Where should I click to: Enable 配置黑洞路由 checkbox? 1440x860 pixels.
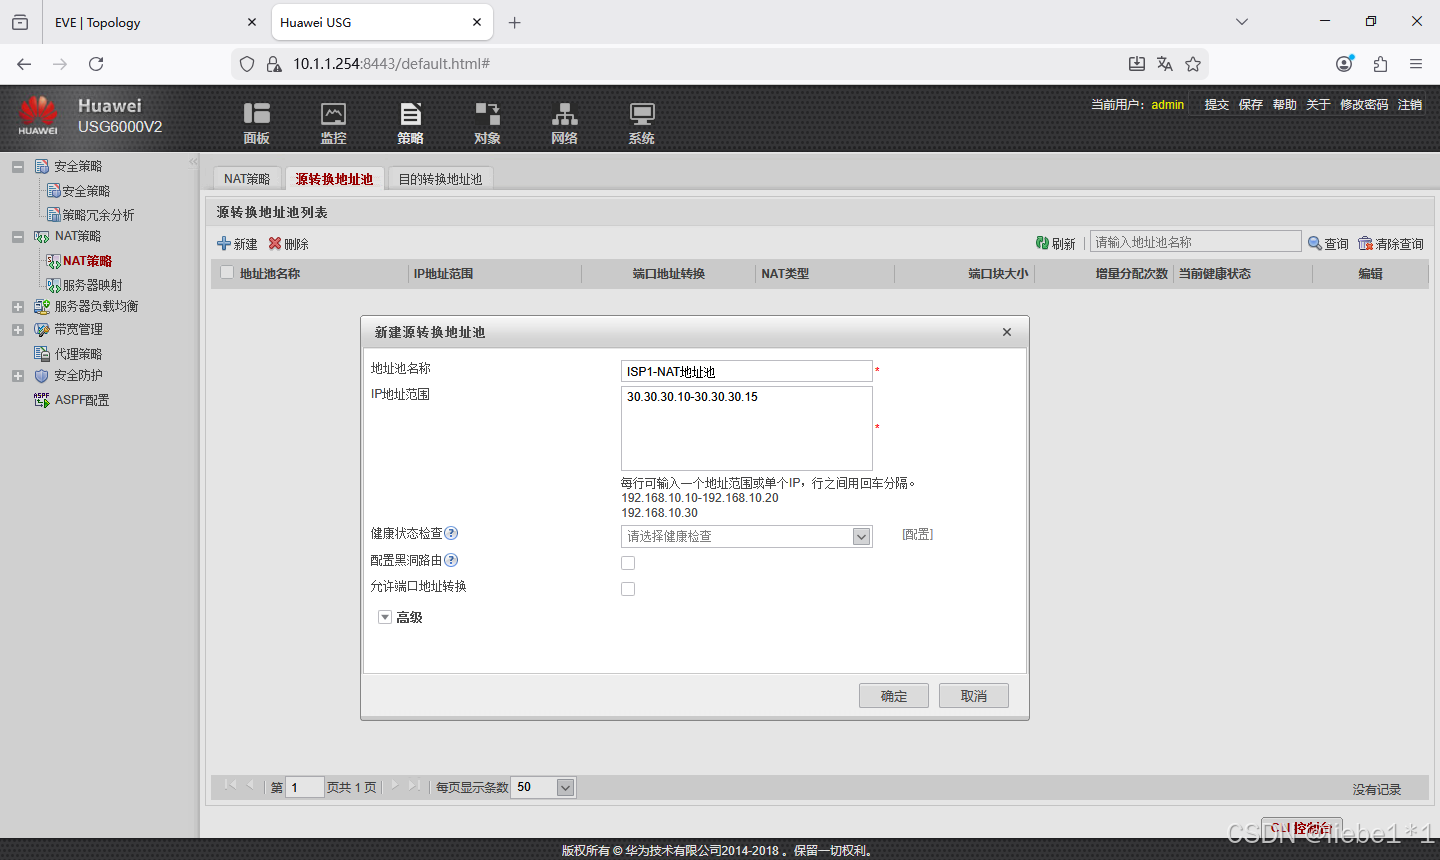point(628,563)
